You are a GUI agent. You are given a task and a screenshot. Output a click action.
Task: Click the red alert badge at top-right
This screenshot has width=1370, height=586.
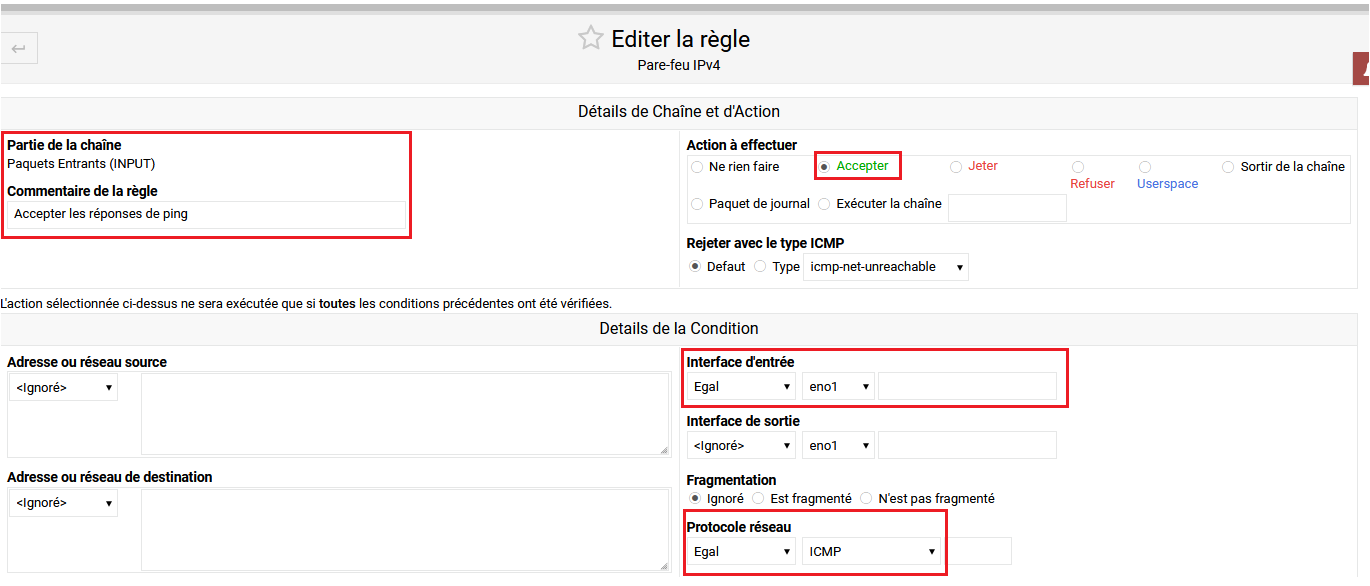[x=1364, y=68]
